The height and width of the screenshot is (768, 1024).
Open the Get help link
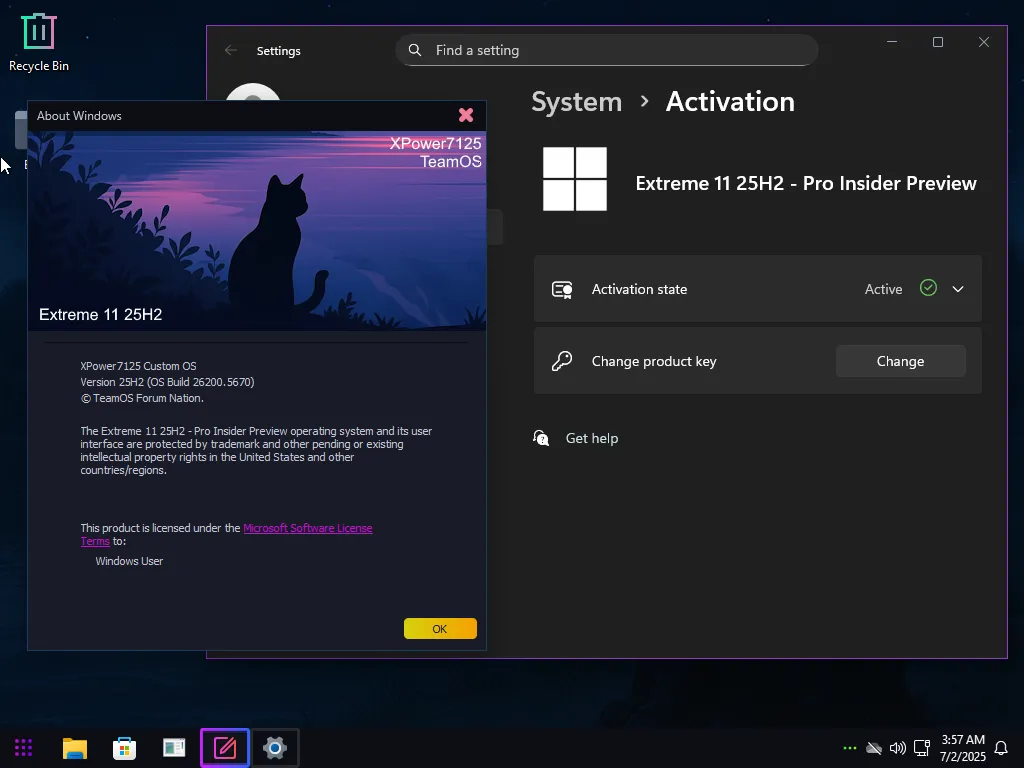[592, 438]
